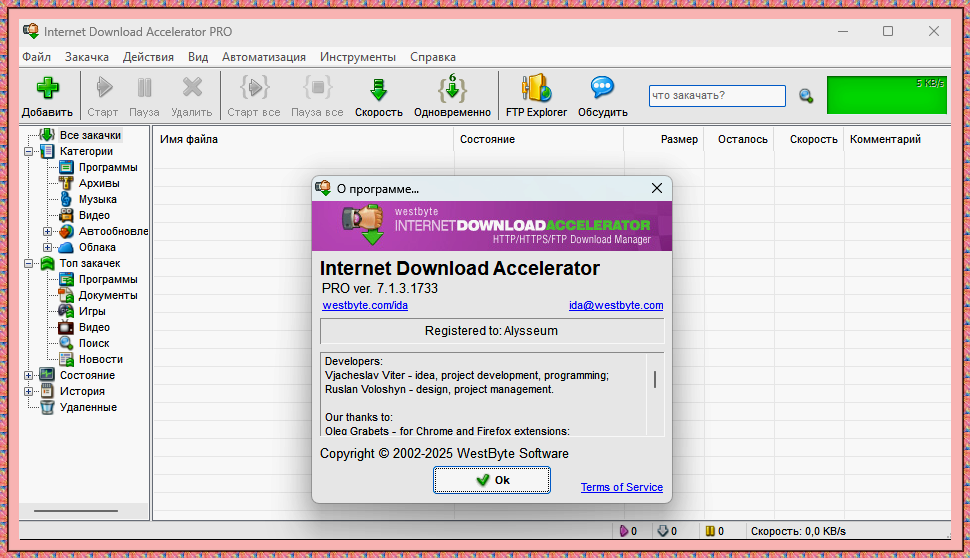Collapse the Топ закачек tree node
The width and height of the screenshot is (970, 558).
click(28, 264)
